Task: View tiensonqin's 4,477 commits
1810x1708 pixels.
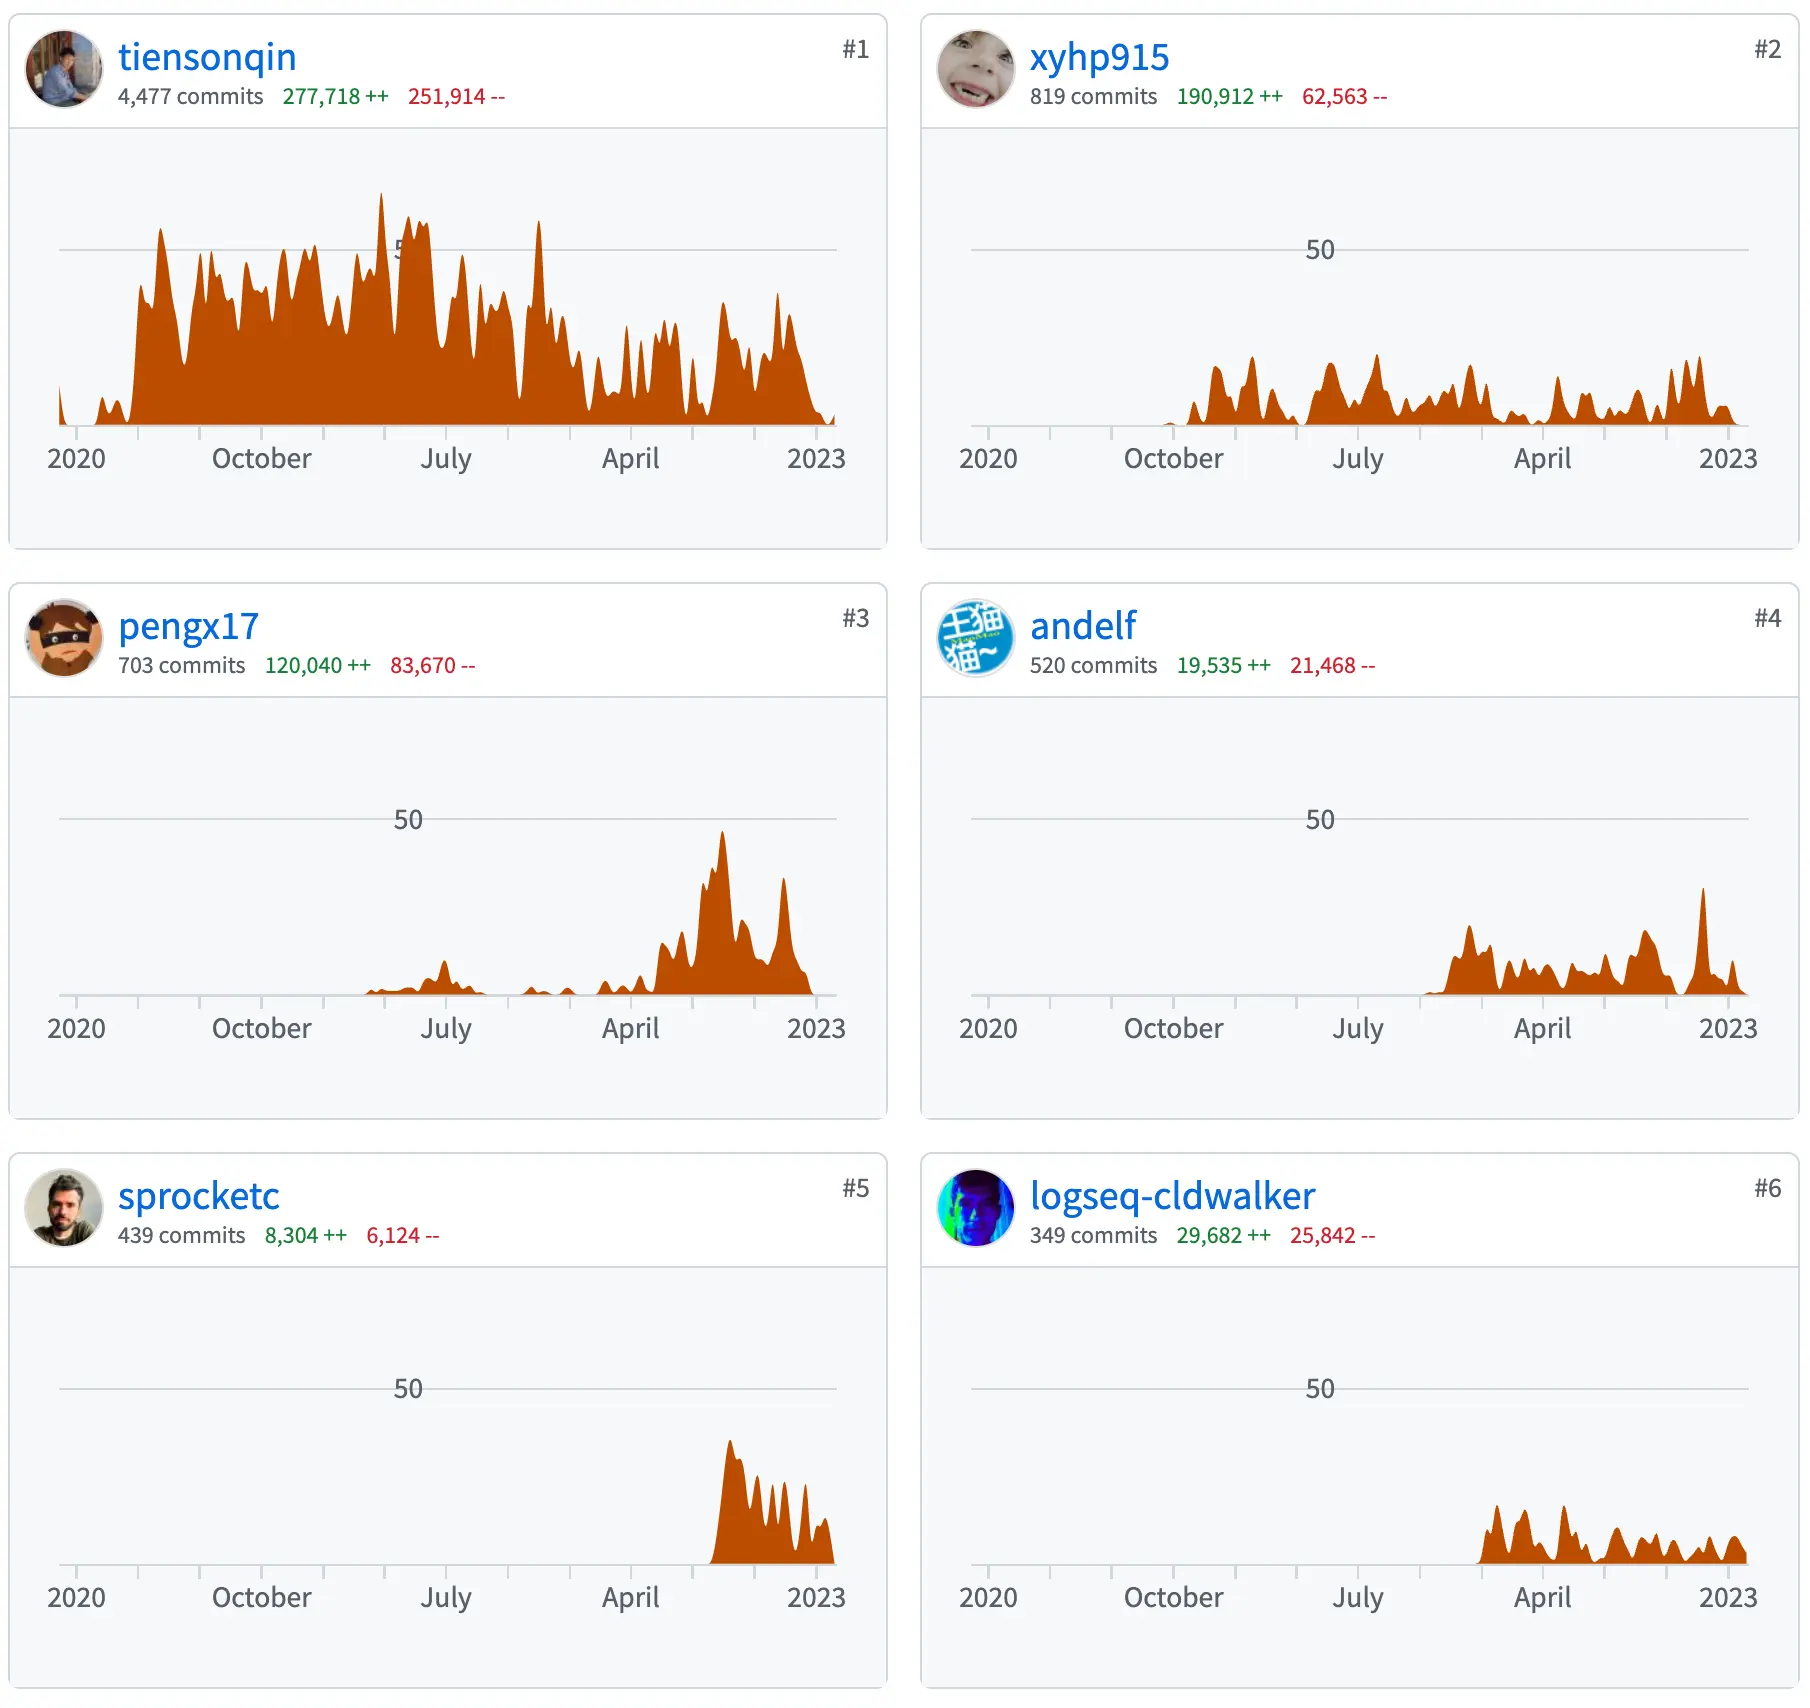Action: [190, 97]
